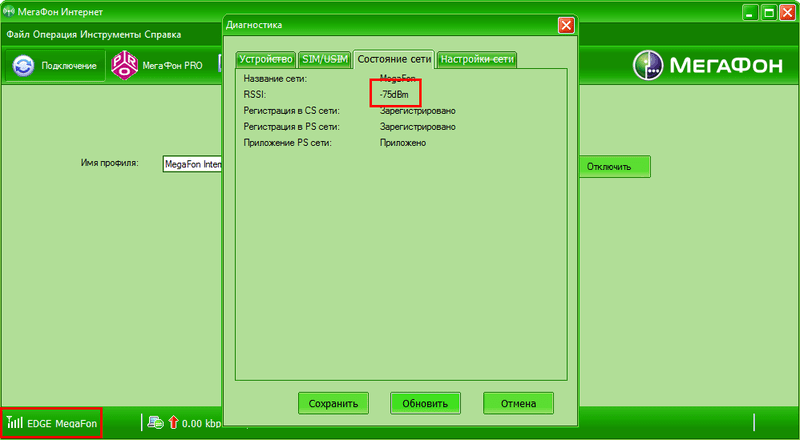This screenshot has height=440, width=800.
Task: Minimize the МегаФон Интернет window
Action: [749, 12]
